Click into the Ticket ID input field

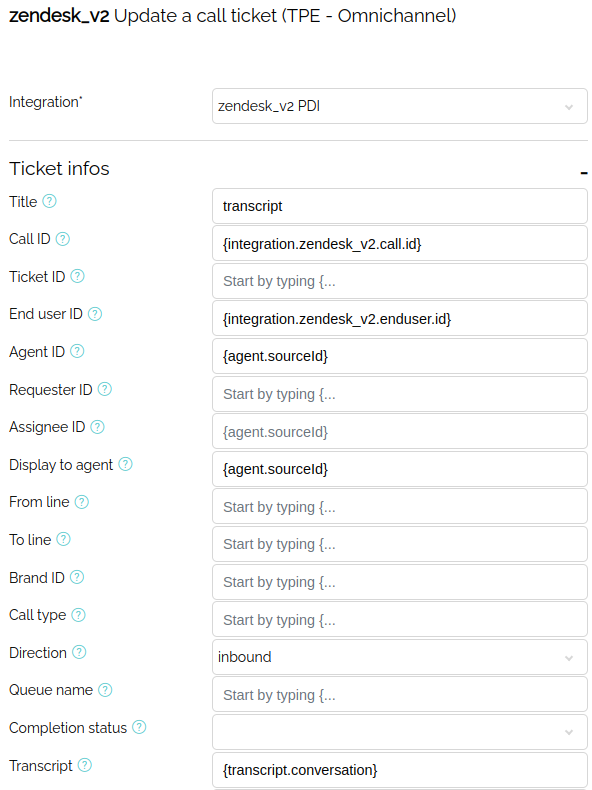(400, 281)
